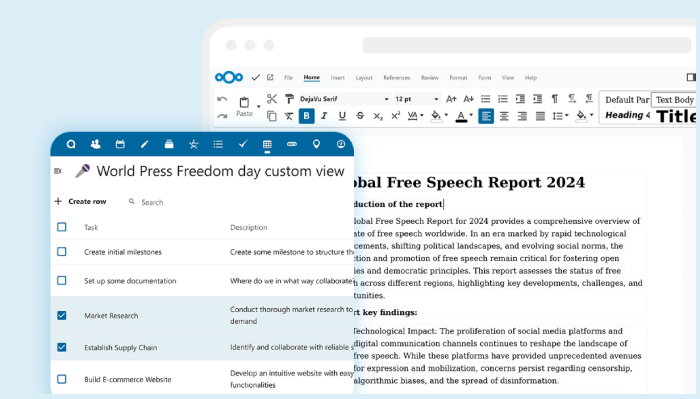Toggle formatting marks pilcrow icon
The width and height of the screenshot is (700, 399).
554,99
